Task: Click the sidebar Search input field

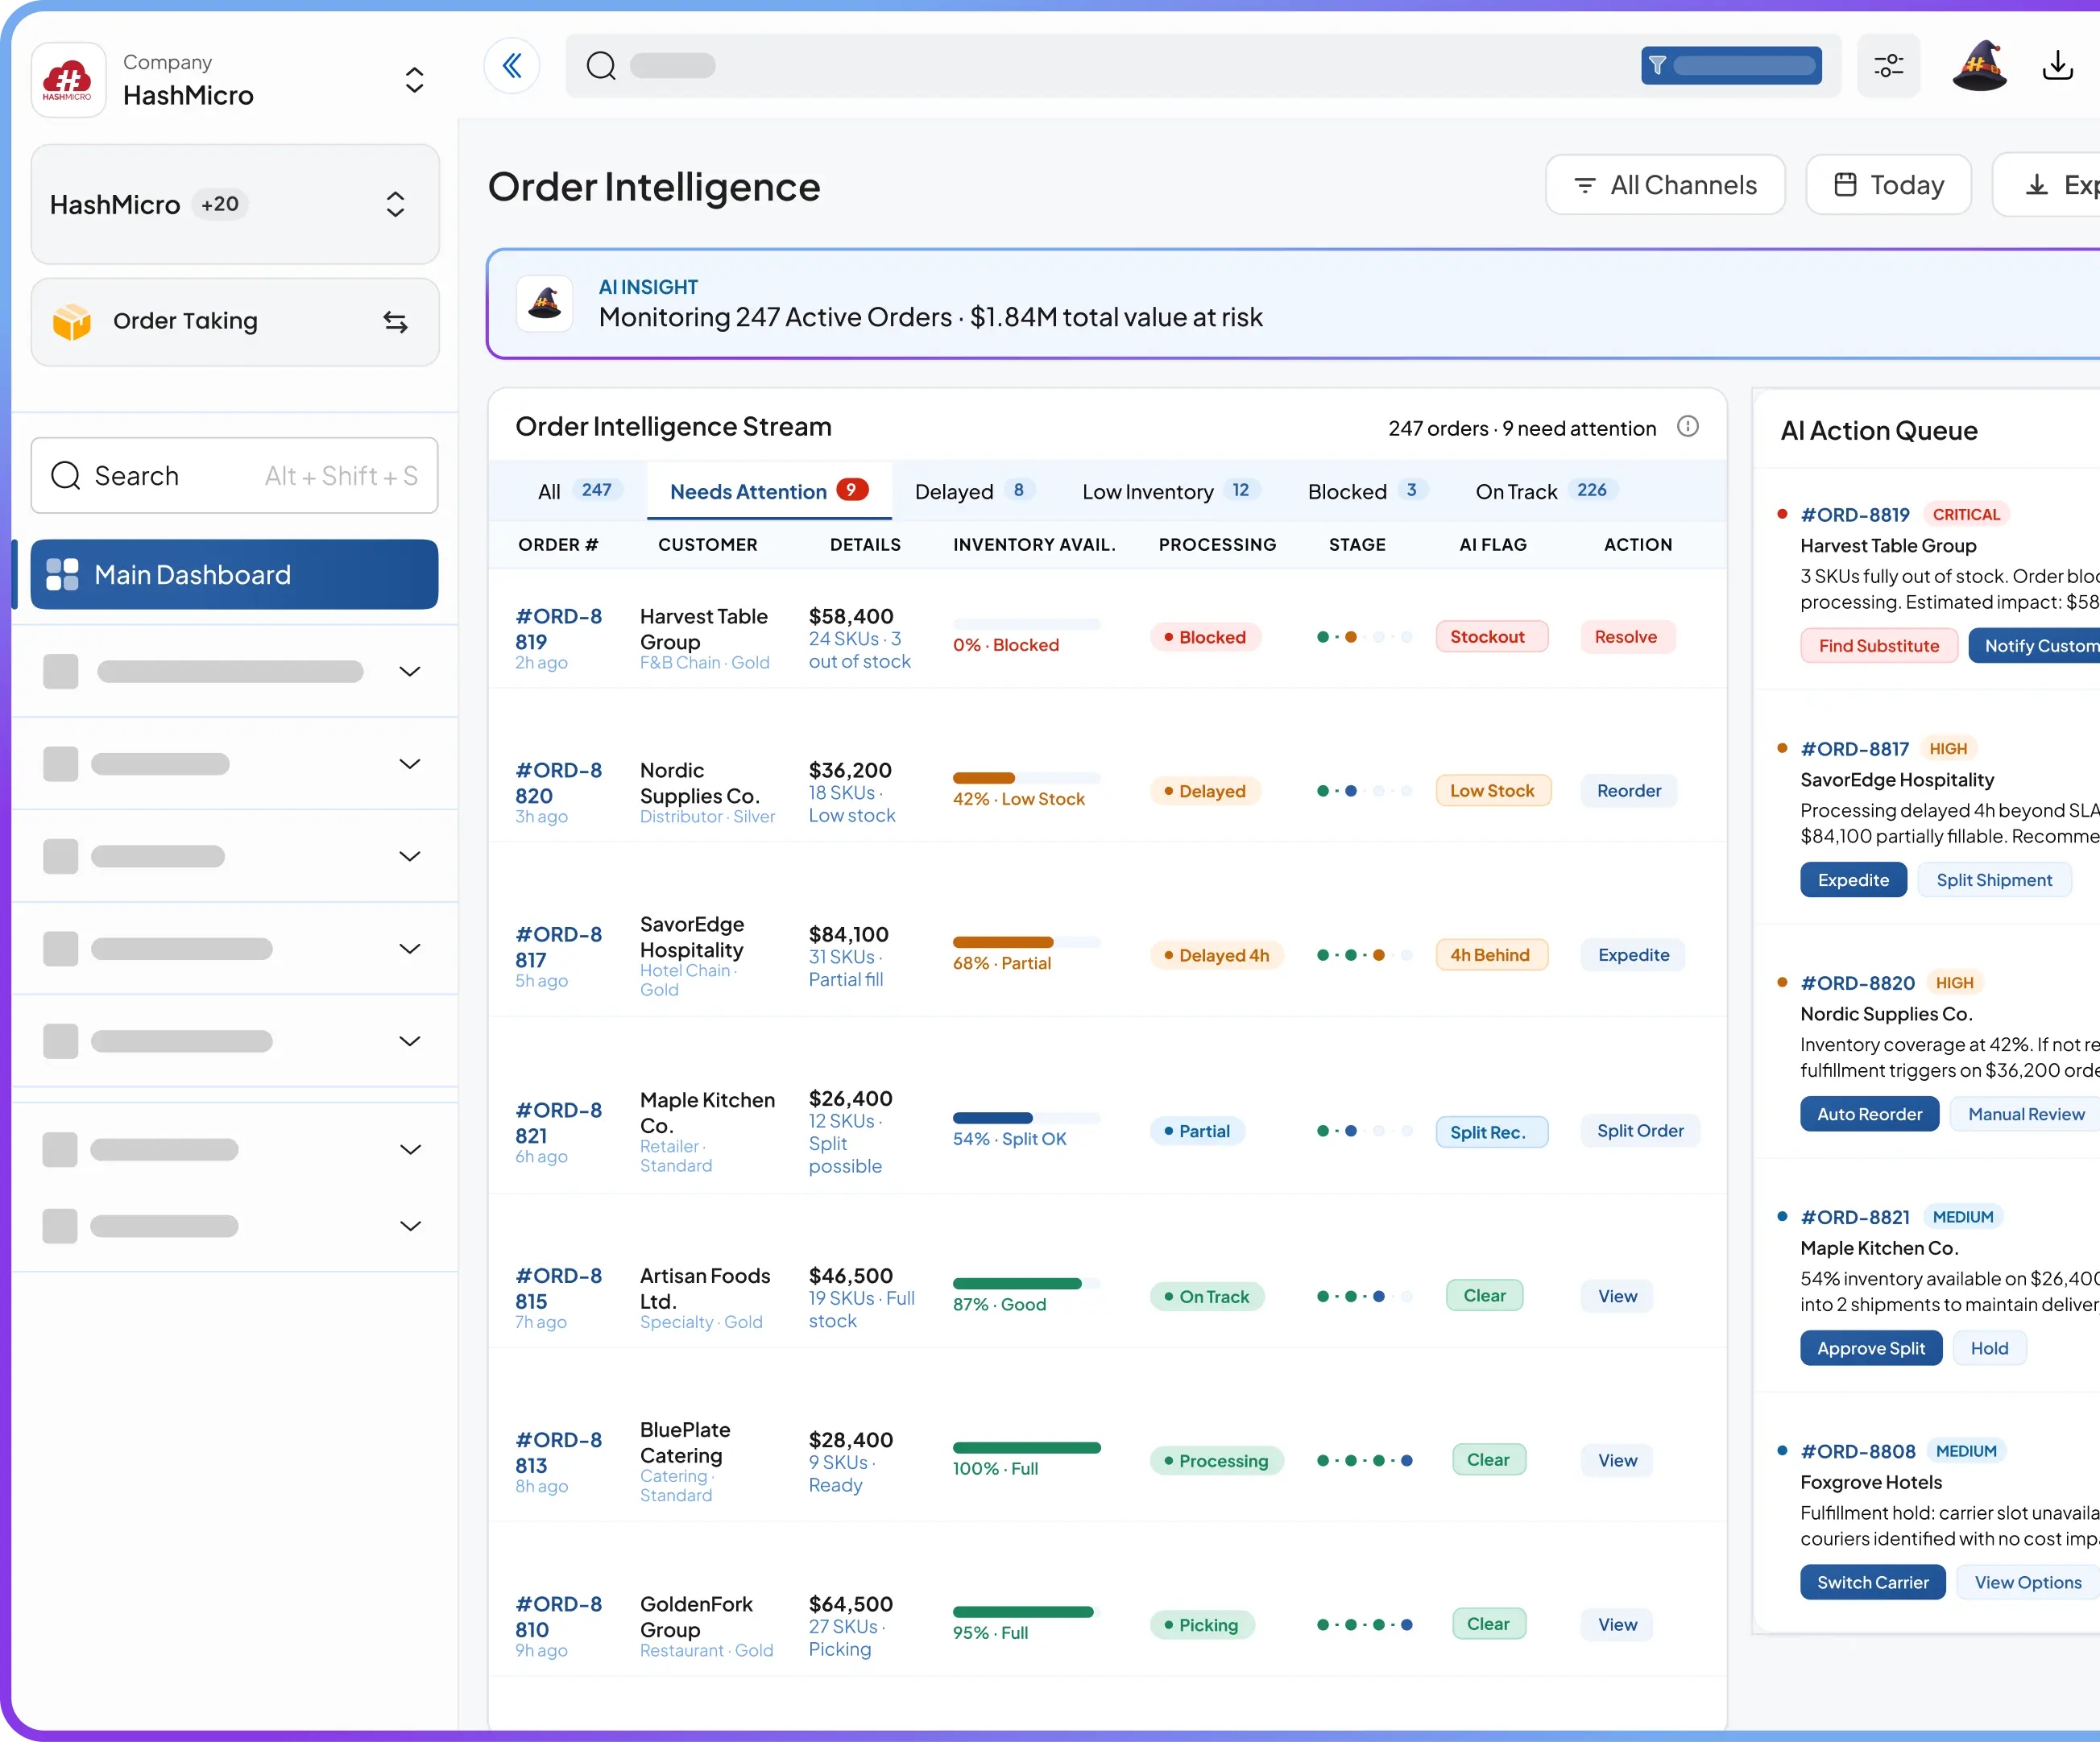Action: pos(235,476)
